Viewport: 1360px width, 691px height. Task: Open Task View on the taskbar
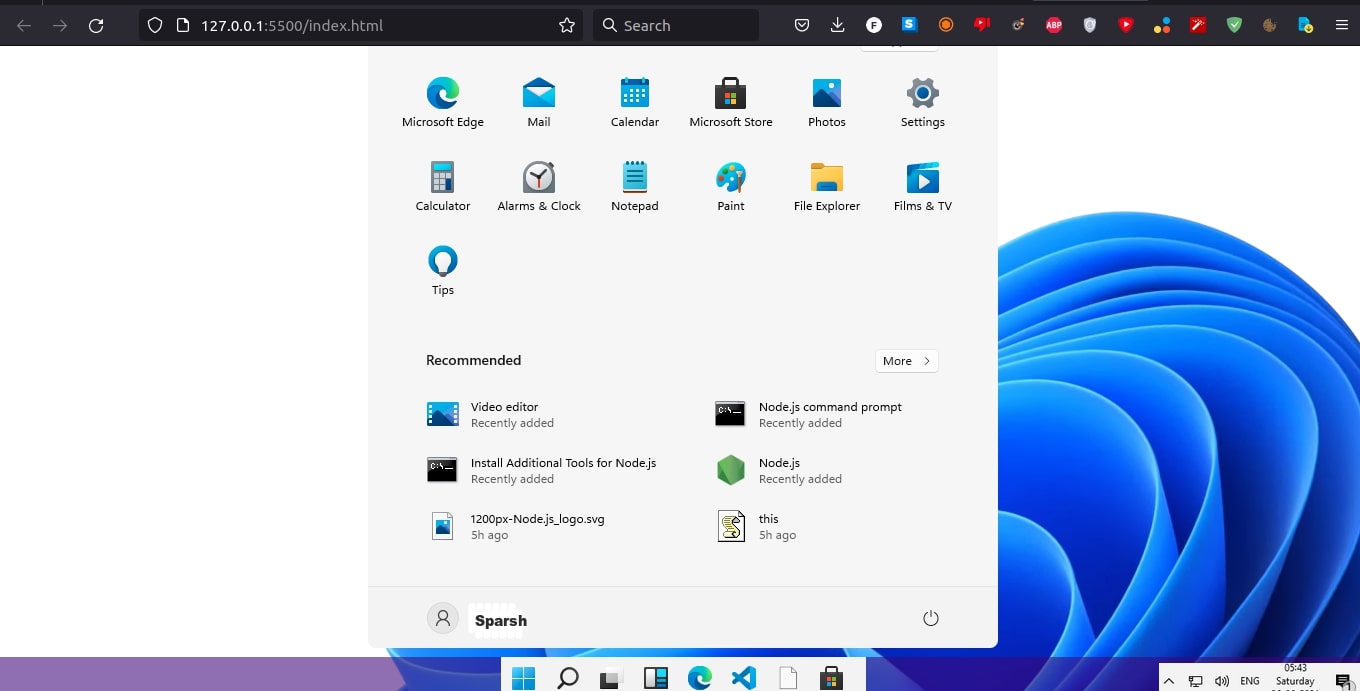612,678
